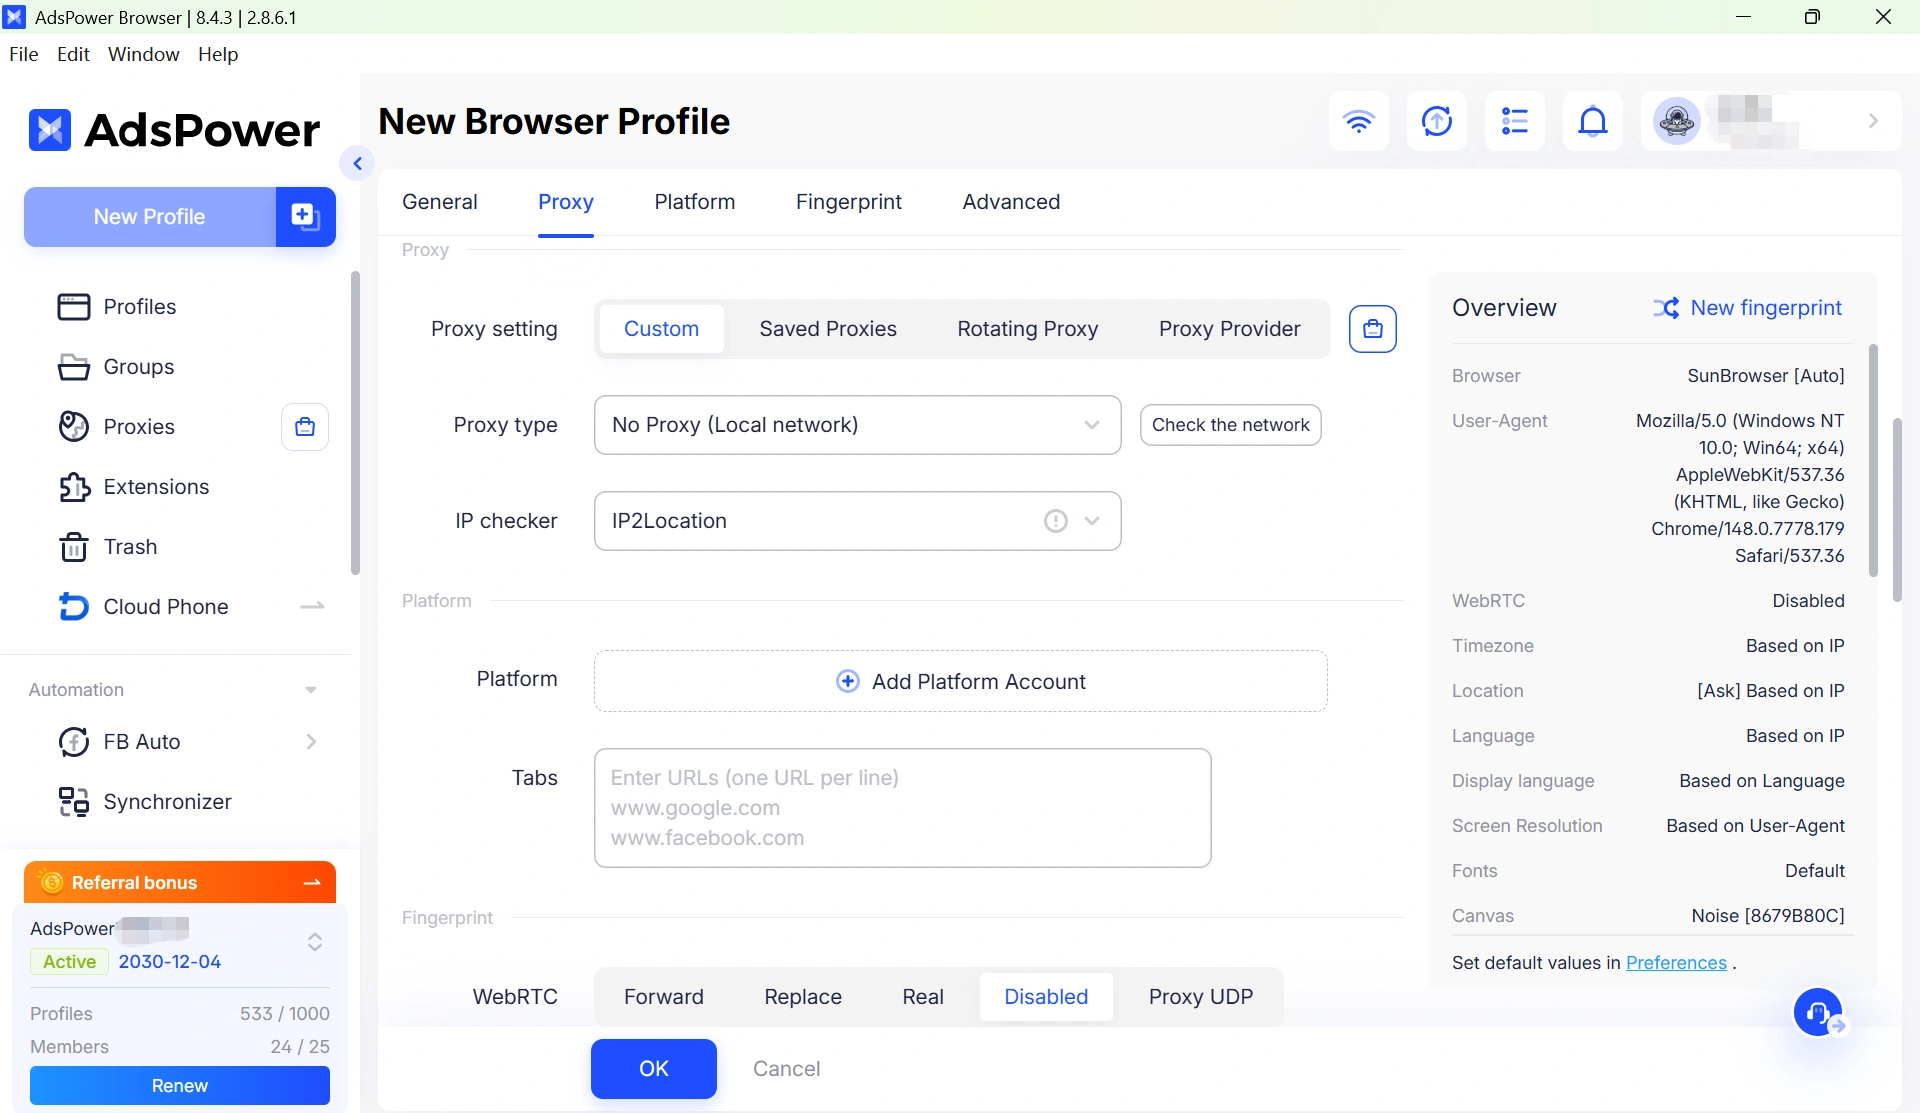Open the Help menu

click(217, 54)
